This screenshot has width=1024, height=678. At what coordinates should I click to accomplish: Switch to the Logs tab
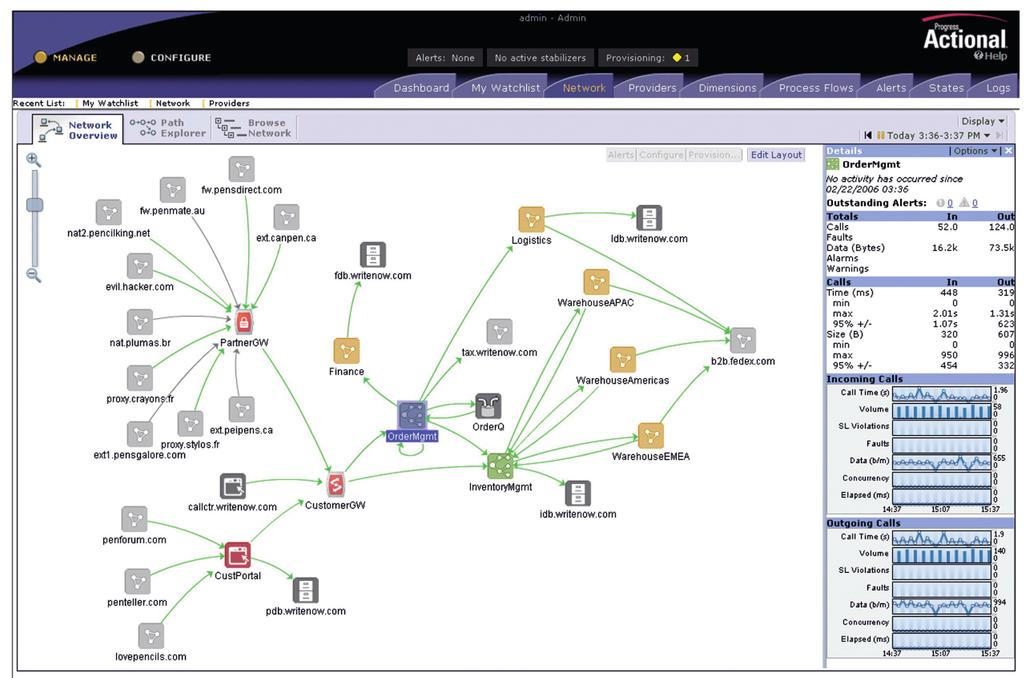998,88
